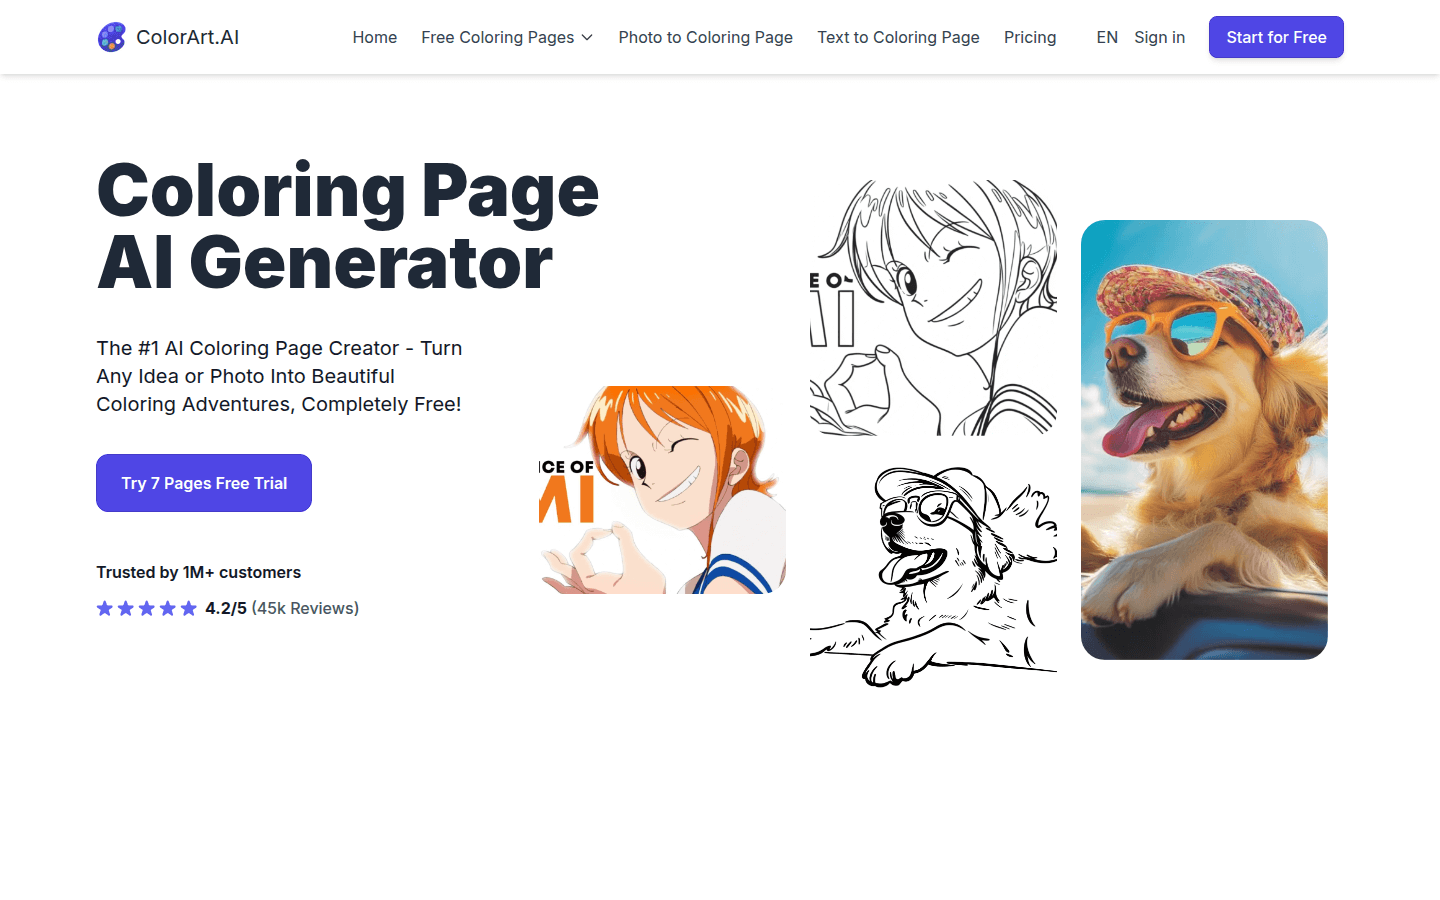1440x900 pixels.
Task: Go to the Home menu item
Action: coord(375,37)
